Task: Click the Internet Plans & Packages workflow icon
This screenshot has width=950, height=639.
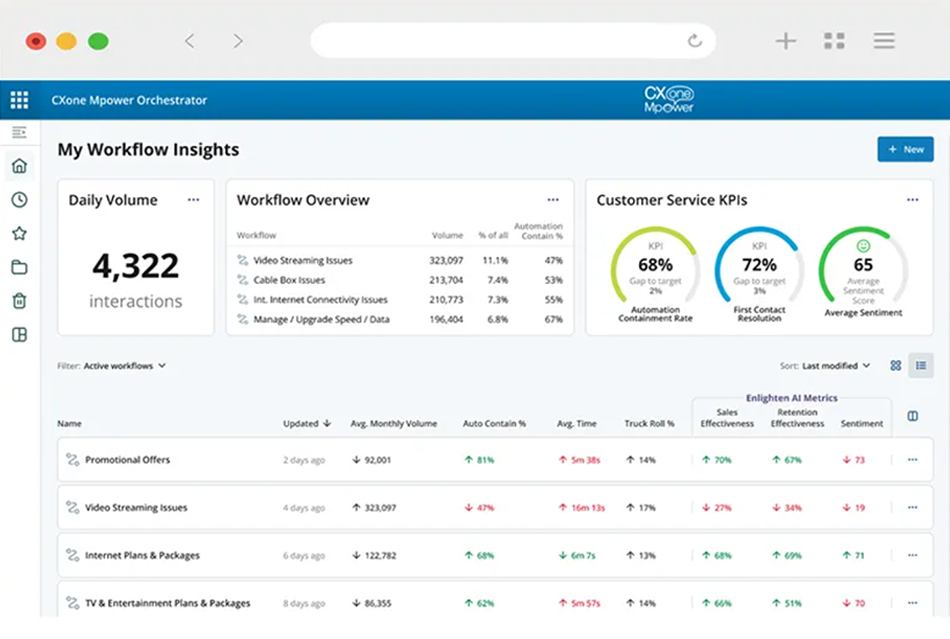Action: tap(73, 555)
